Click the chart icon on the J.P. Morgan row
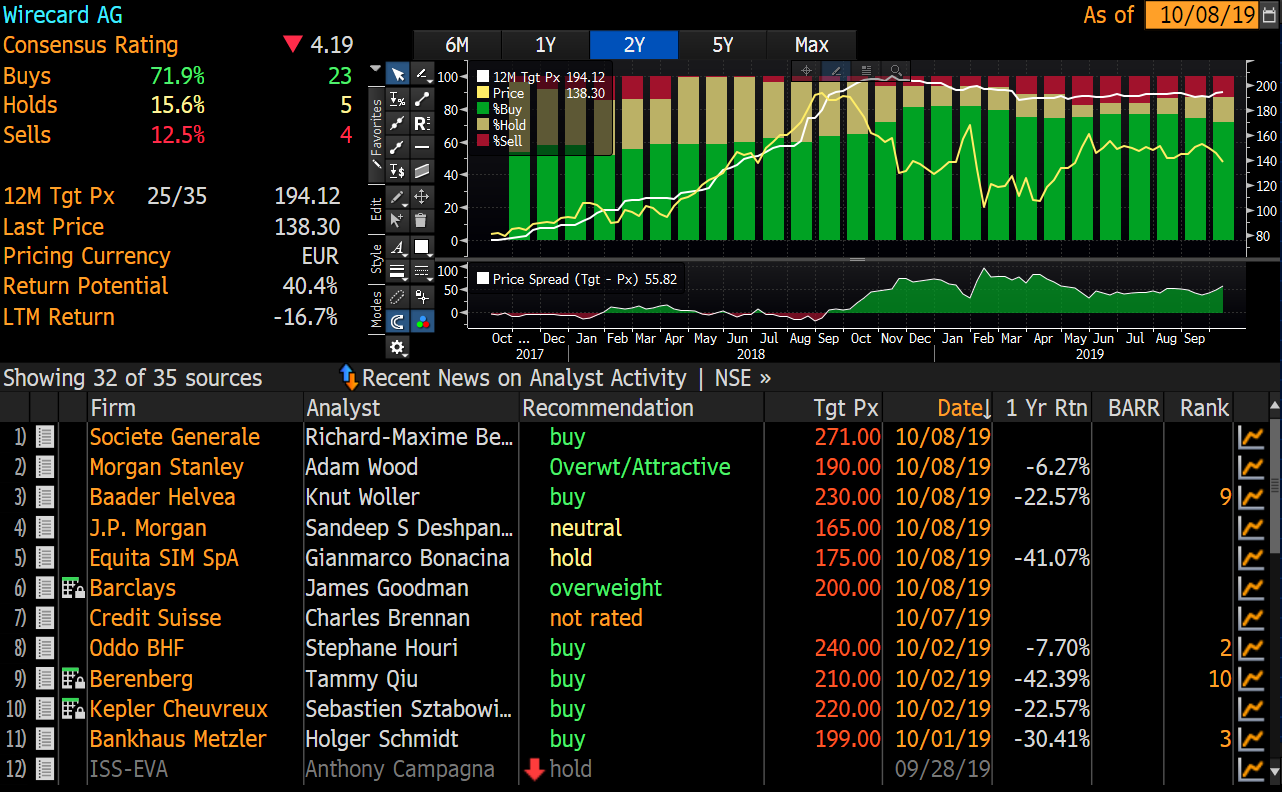The height and width of the screenshot is (792, 1282). click(x=1250, y=527)
